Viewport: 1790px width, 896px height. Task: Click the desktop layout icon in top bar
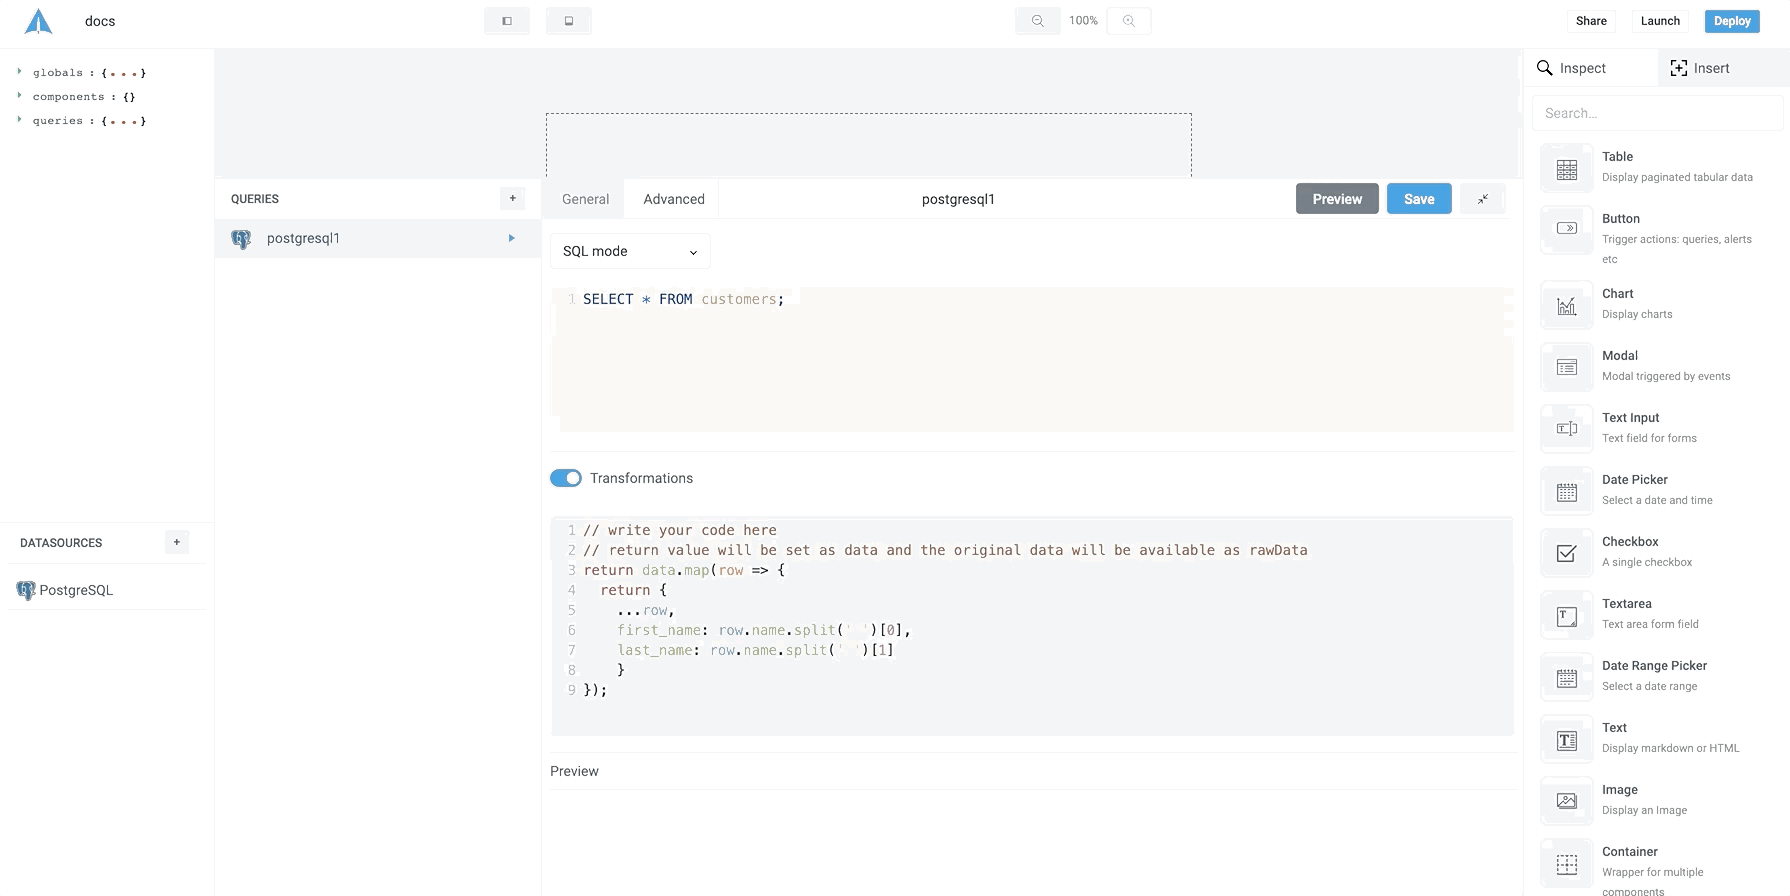click(507, 21)
